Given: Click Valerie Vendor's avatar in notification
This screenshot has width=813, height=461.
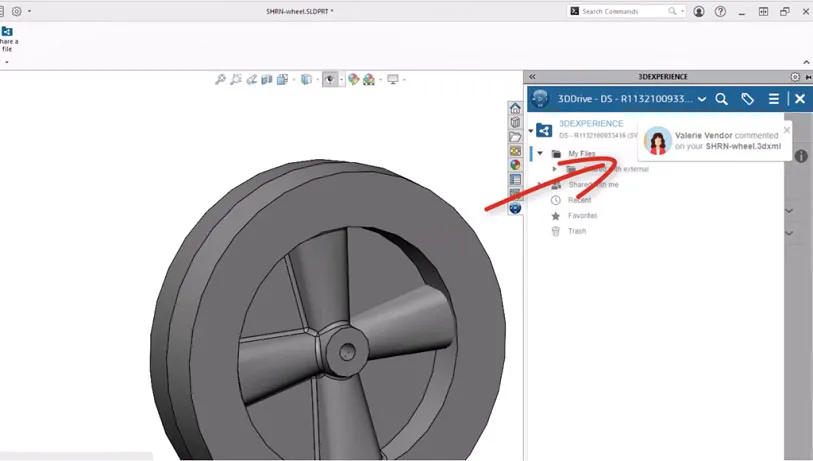Looking at the screenshot, I should (x=657, y=141).
